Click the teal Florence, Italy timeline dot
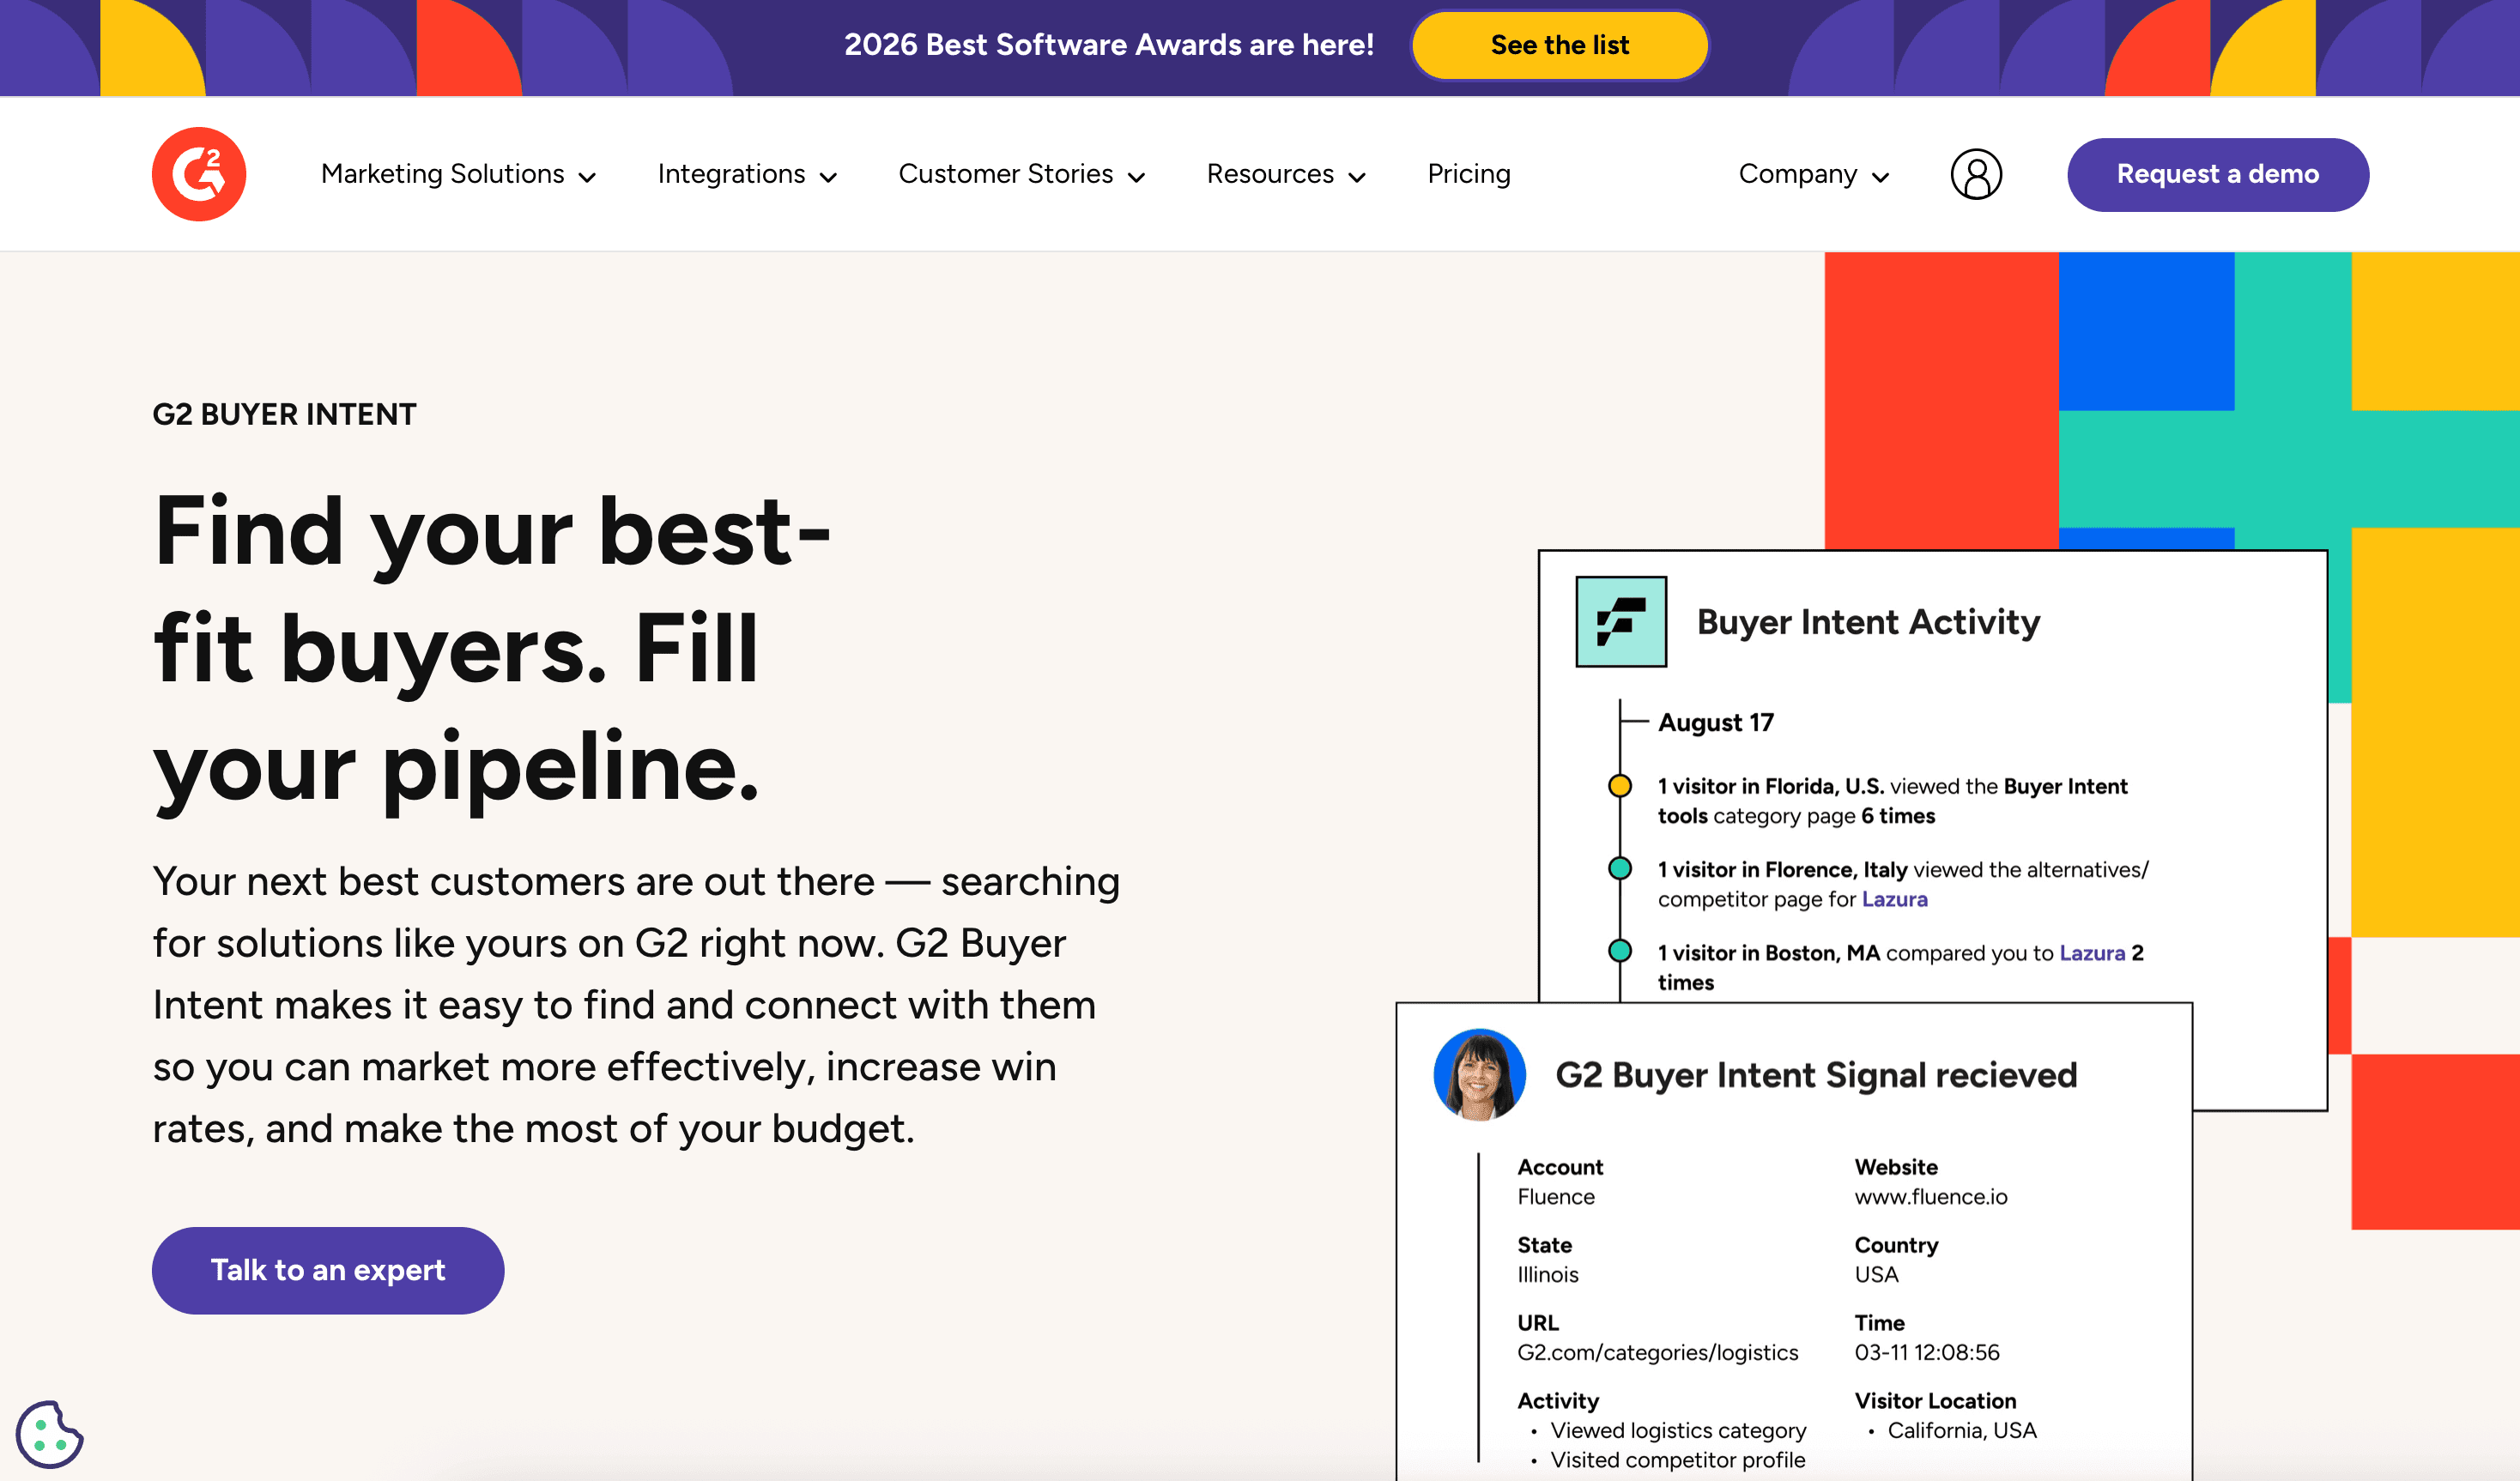Viewport: 2520px width, 1481px height. pyautogui.click(x=1619, y=868)
